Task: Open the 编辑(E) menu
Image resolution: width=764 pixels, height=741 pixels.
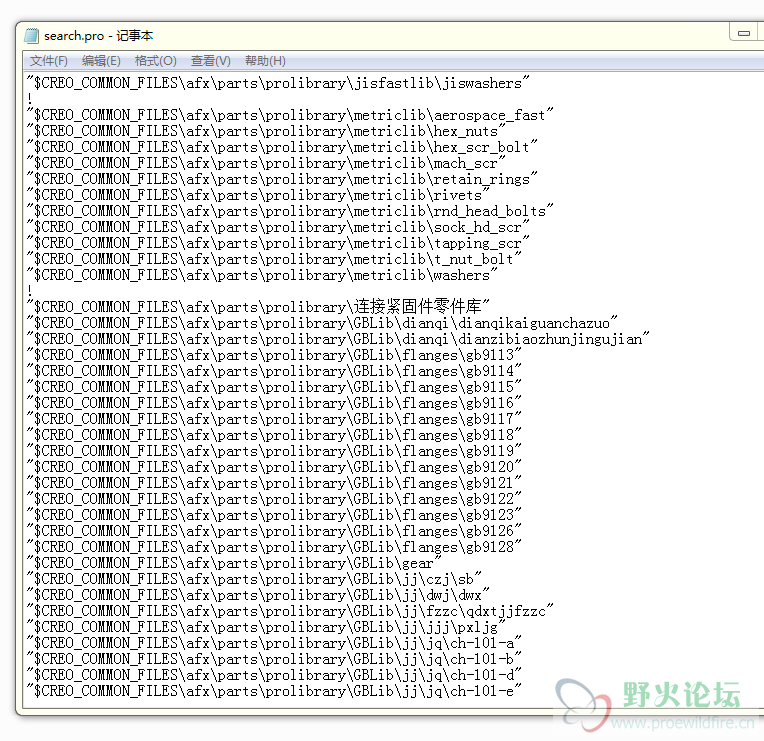Action: [x=101, y=61]
